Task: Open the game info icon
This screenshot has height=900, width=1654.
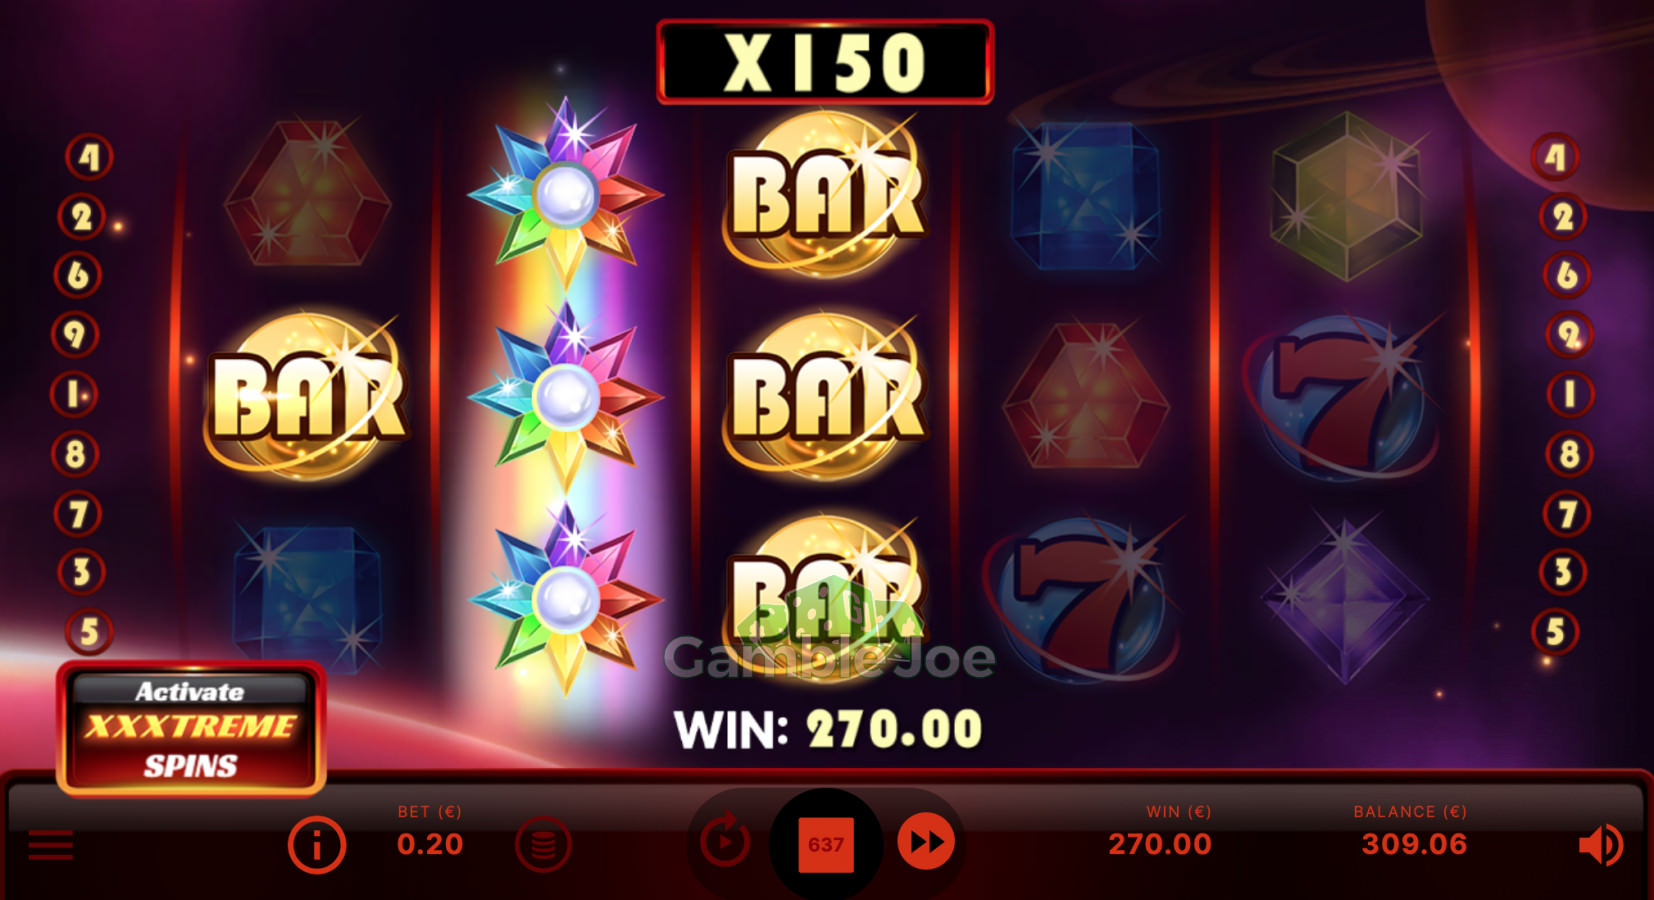Action: coord(317,846)
